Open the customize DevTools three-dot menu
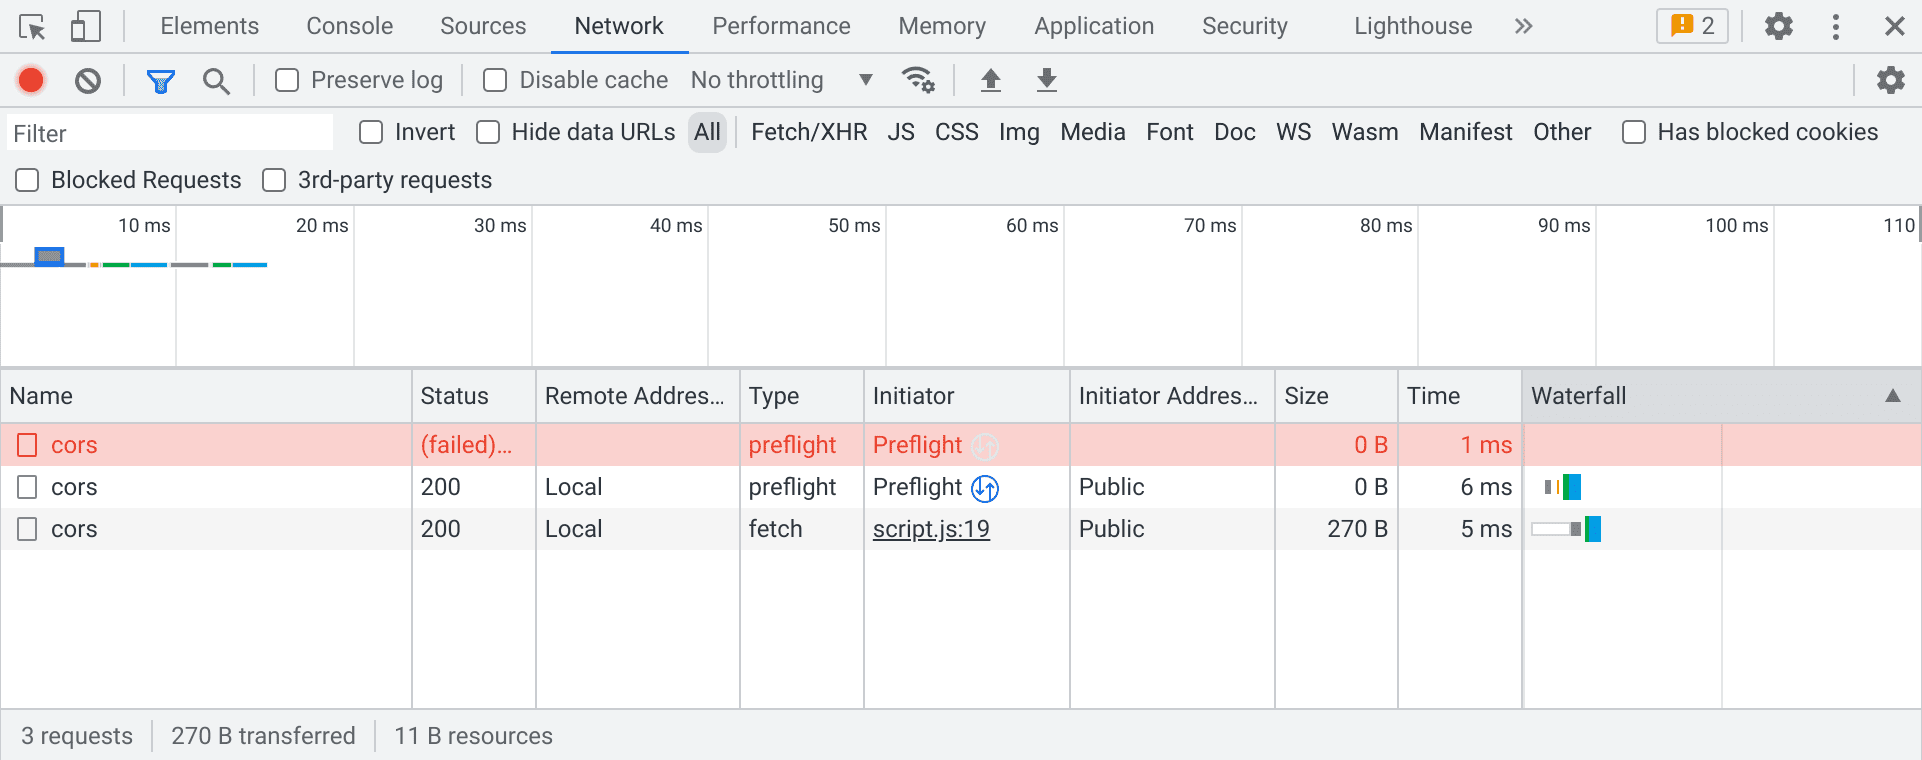This screenshot has width=1922, height=760. pos(1835,27)
